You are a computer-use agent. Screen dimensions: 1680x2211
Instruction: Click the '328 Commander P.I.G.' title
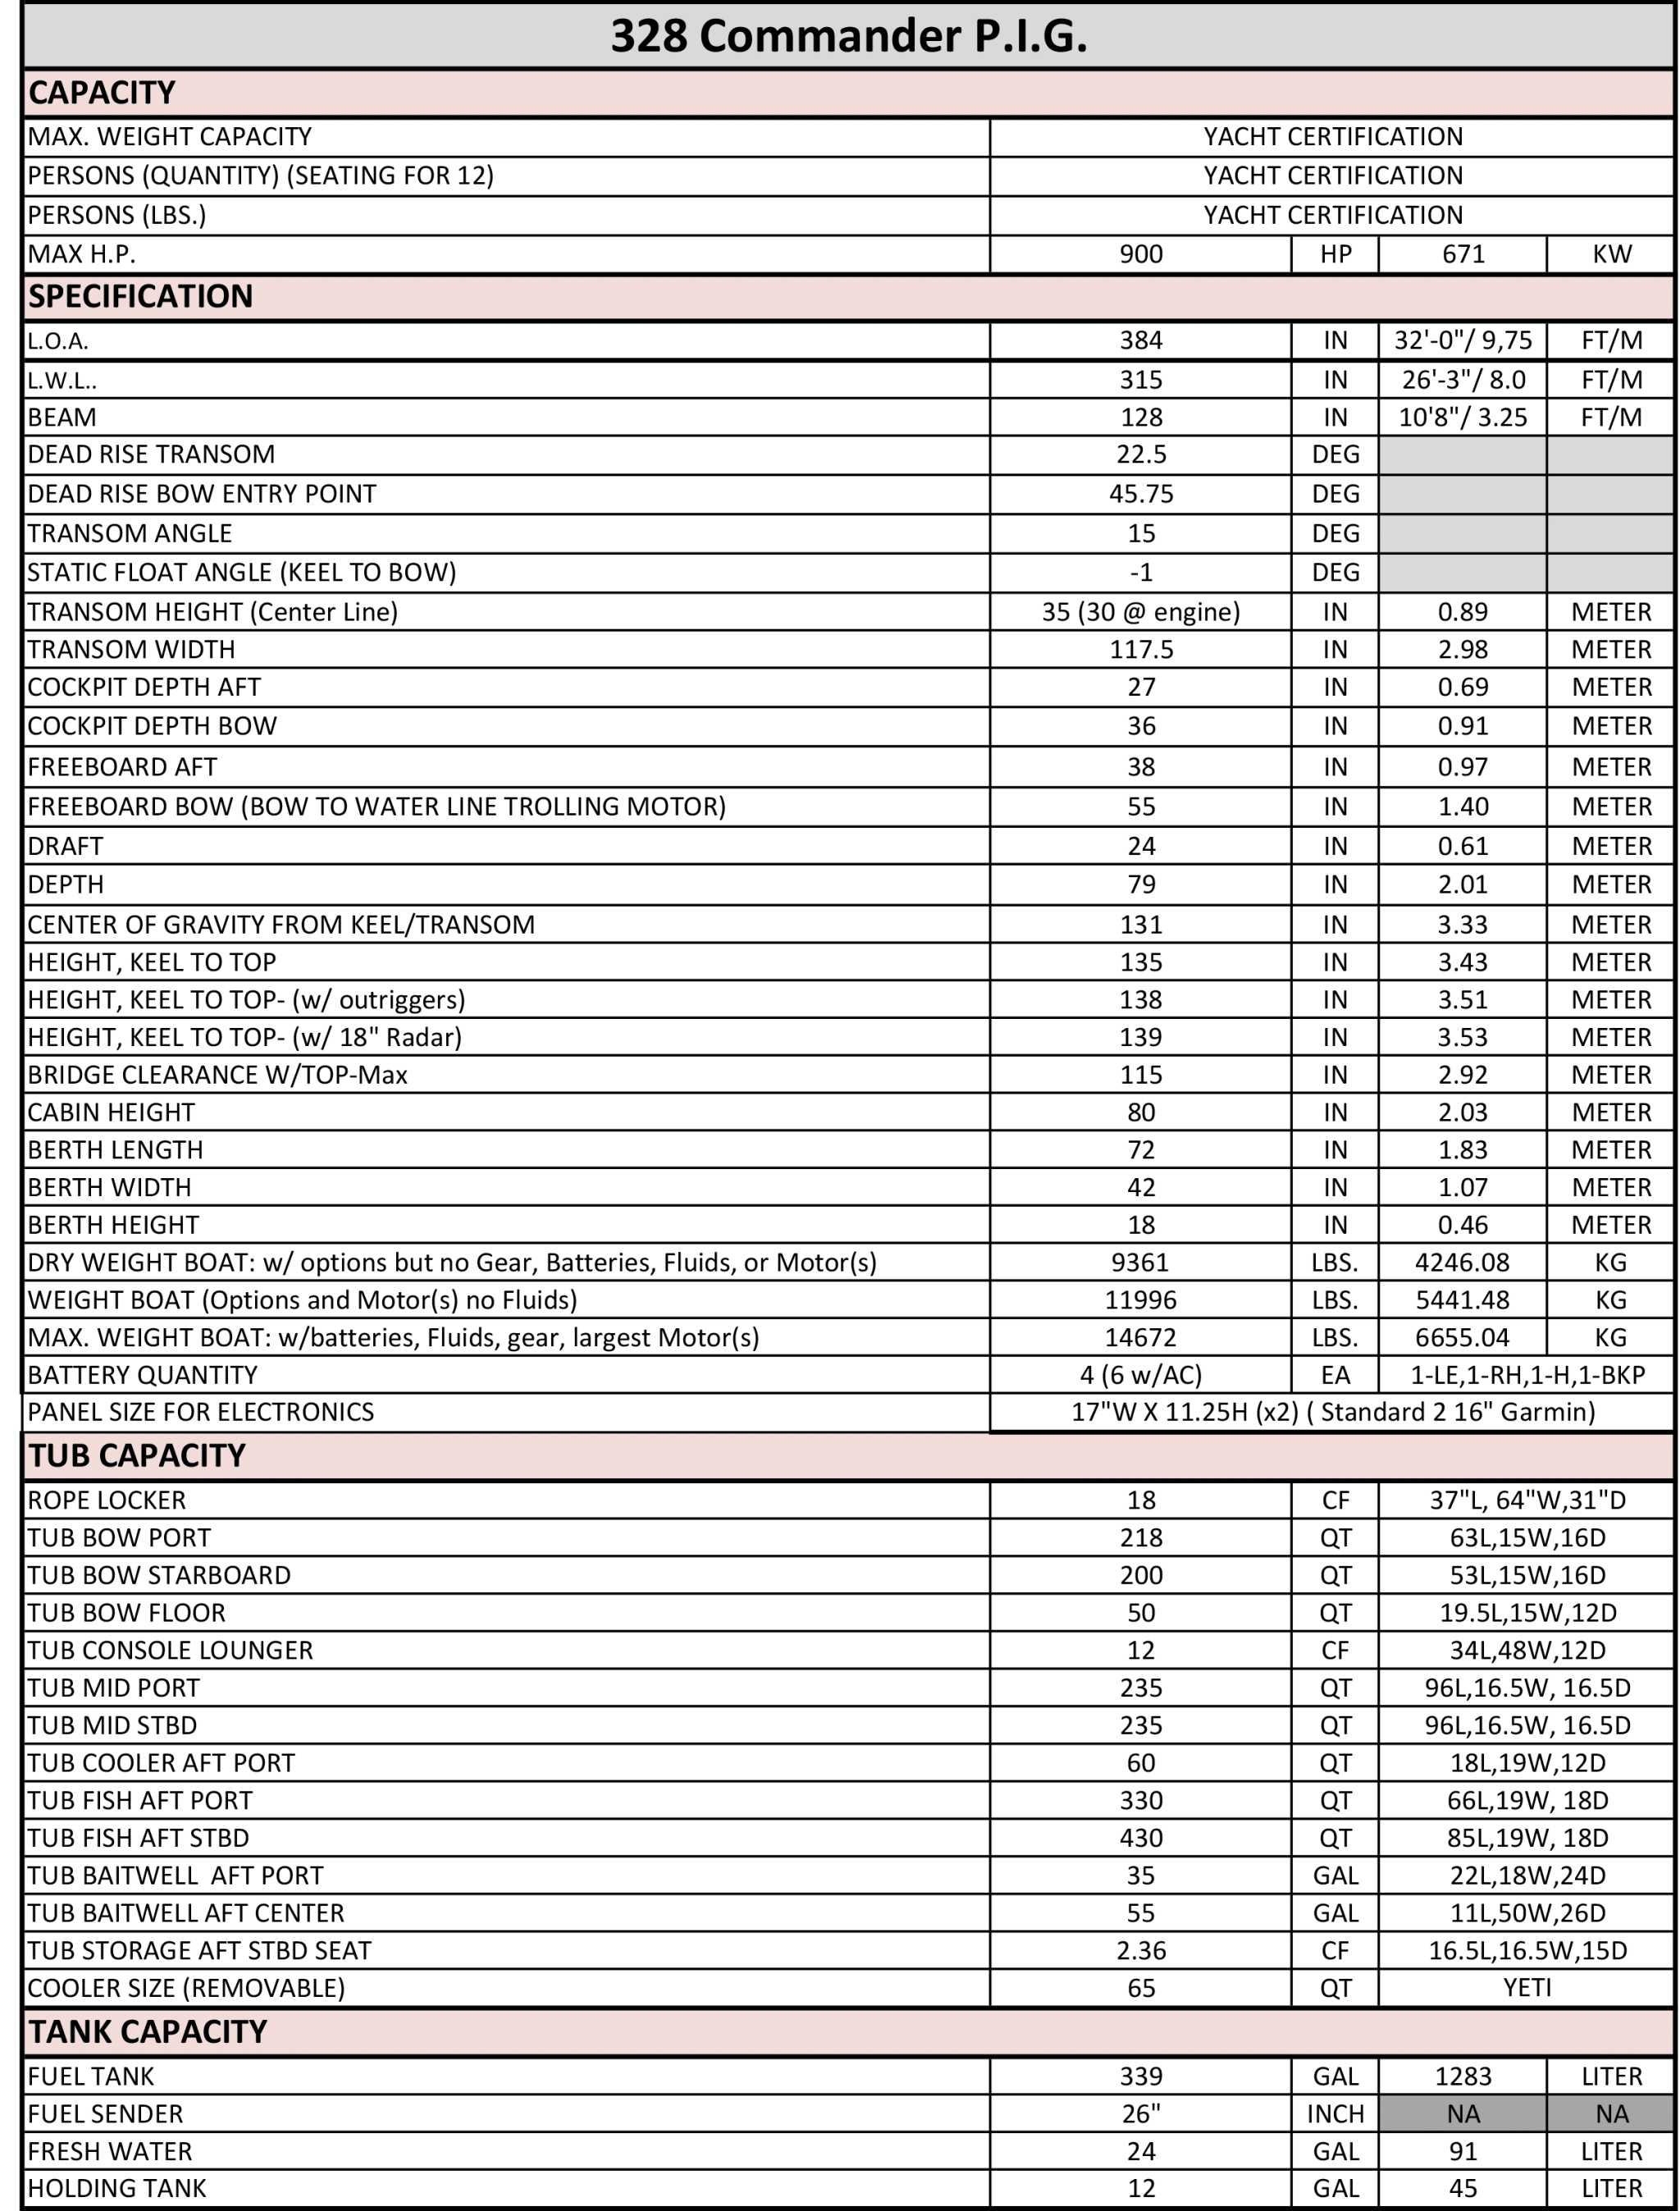[x=848, y=36]
